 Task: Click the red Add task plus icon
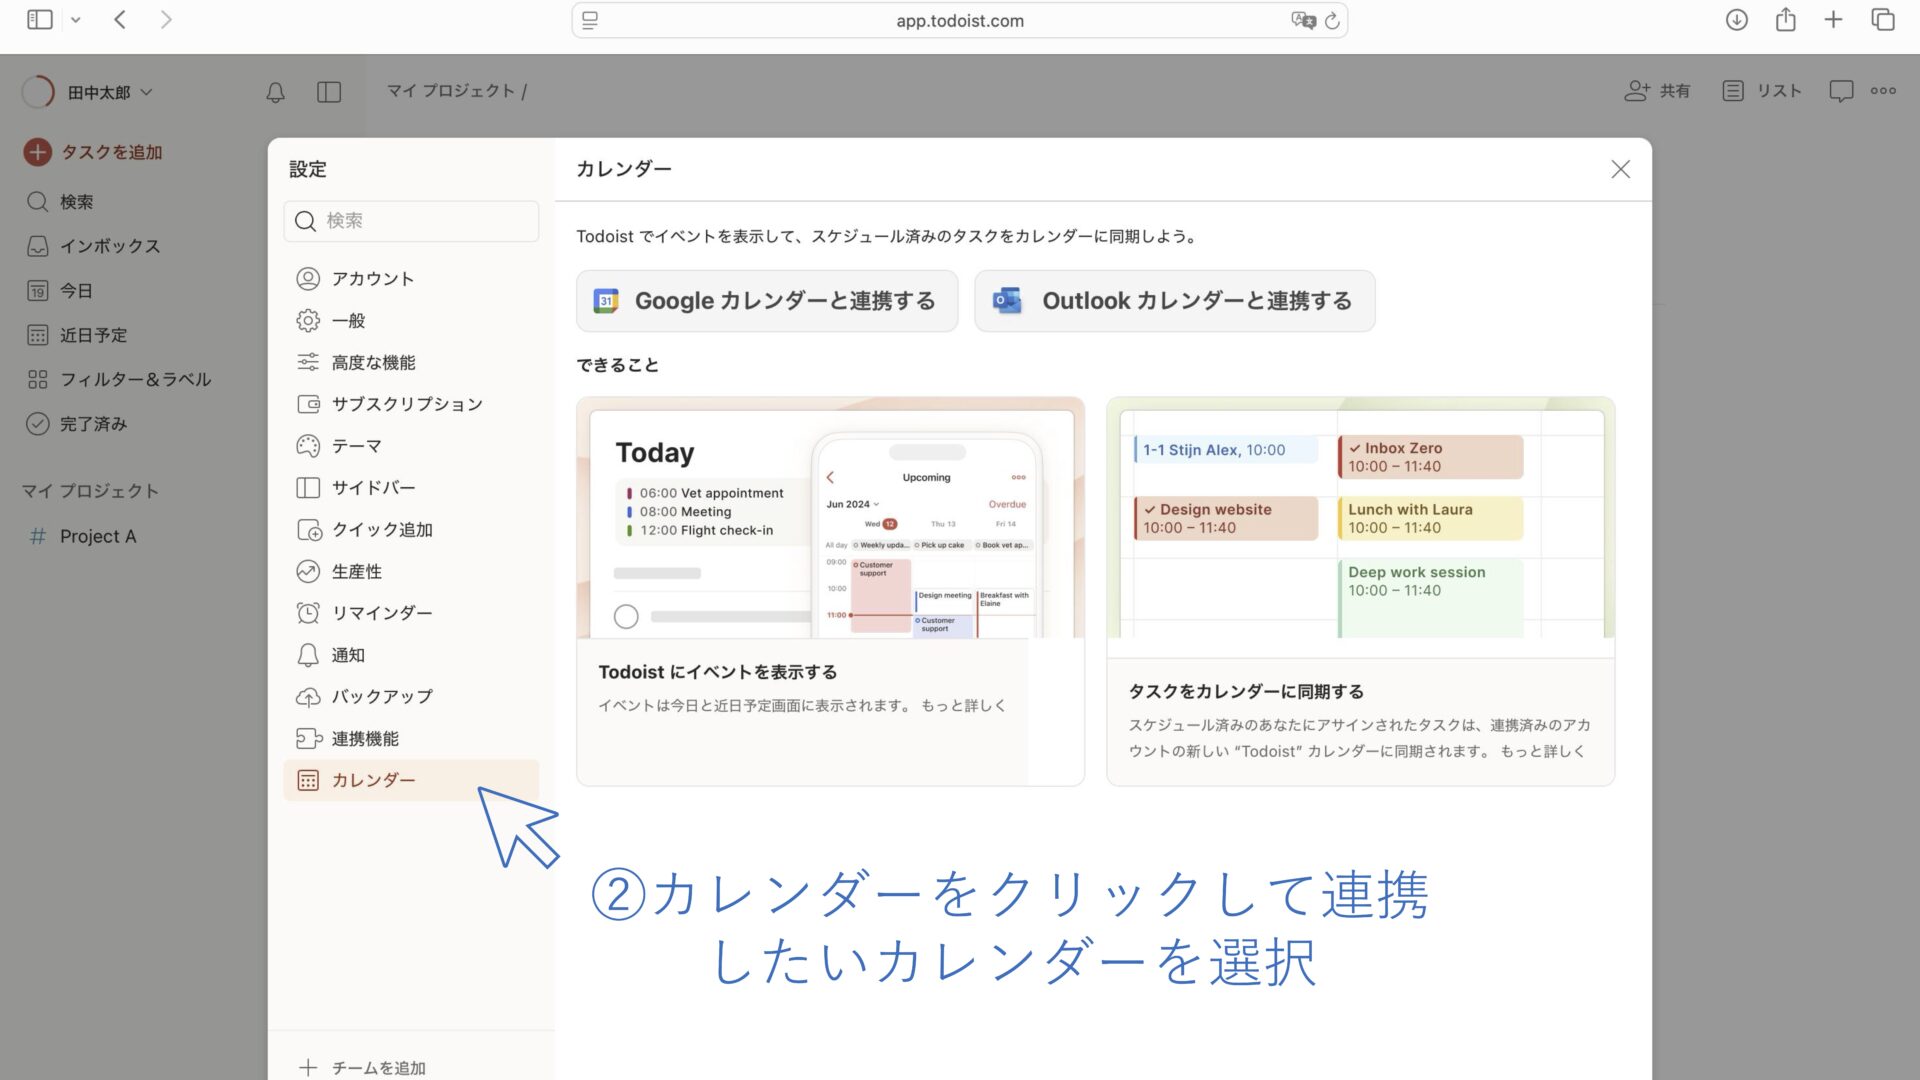coord(38,152)
